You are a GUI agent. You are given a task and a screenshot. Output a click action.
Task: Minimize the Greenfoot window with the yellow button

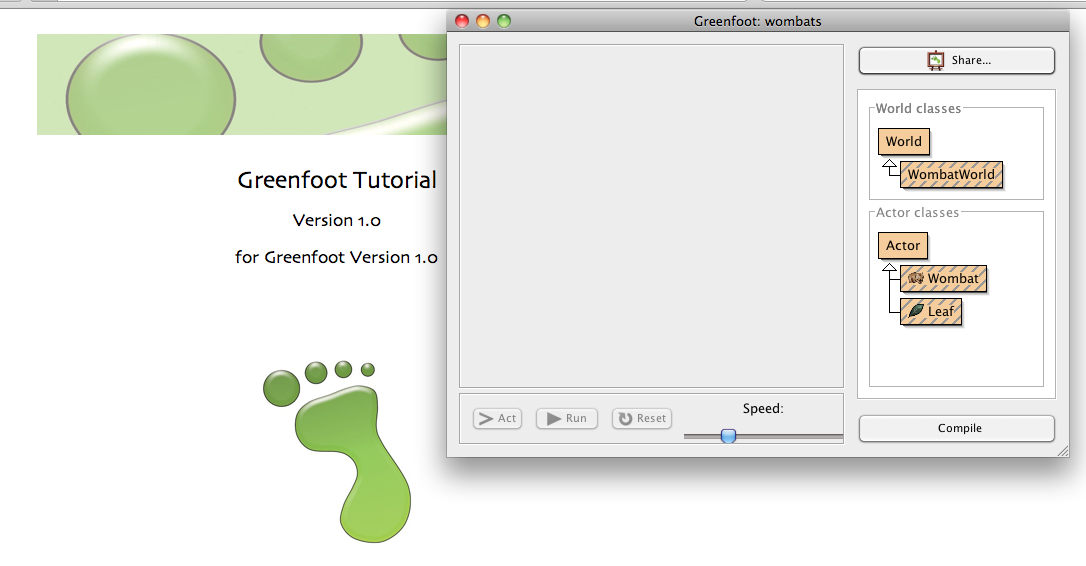point(483,21)
